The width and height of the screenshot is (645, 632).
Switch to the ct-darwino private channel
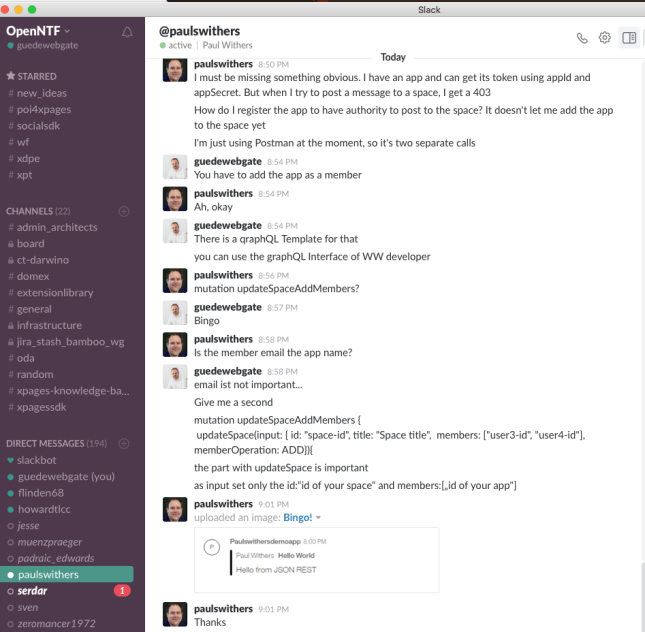point(38,260)
